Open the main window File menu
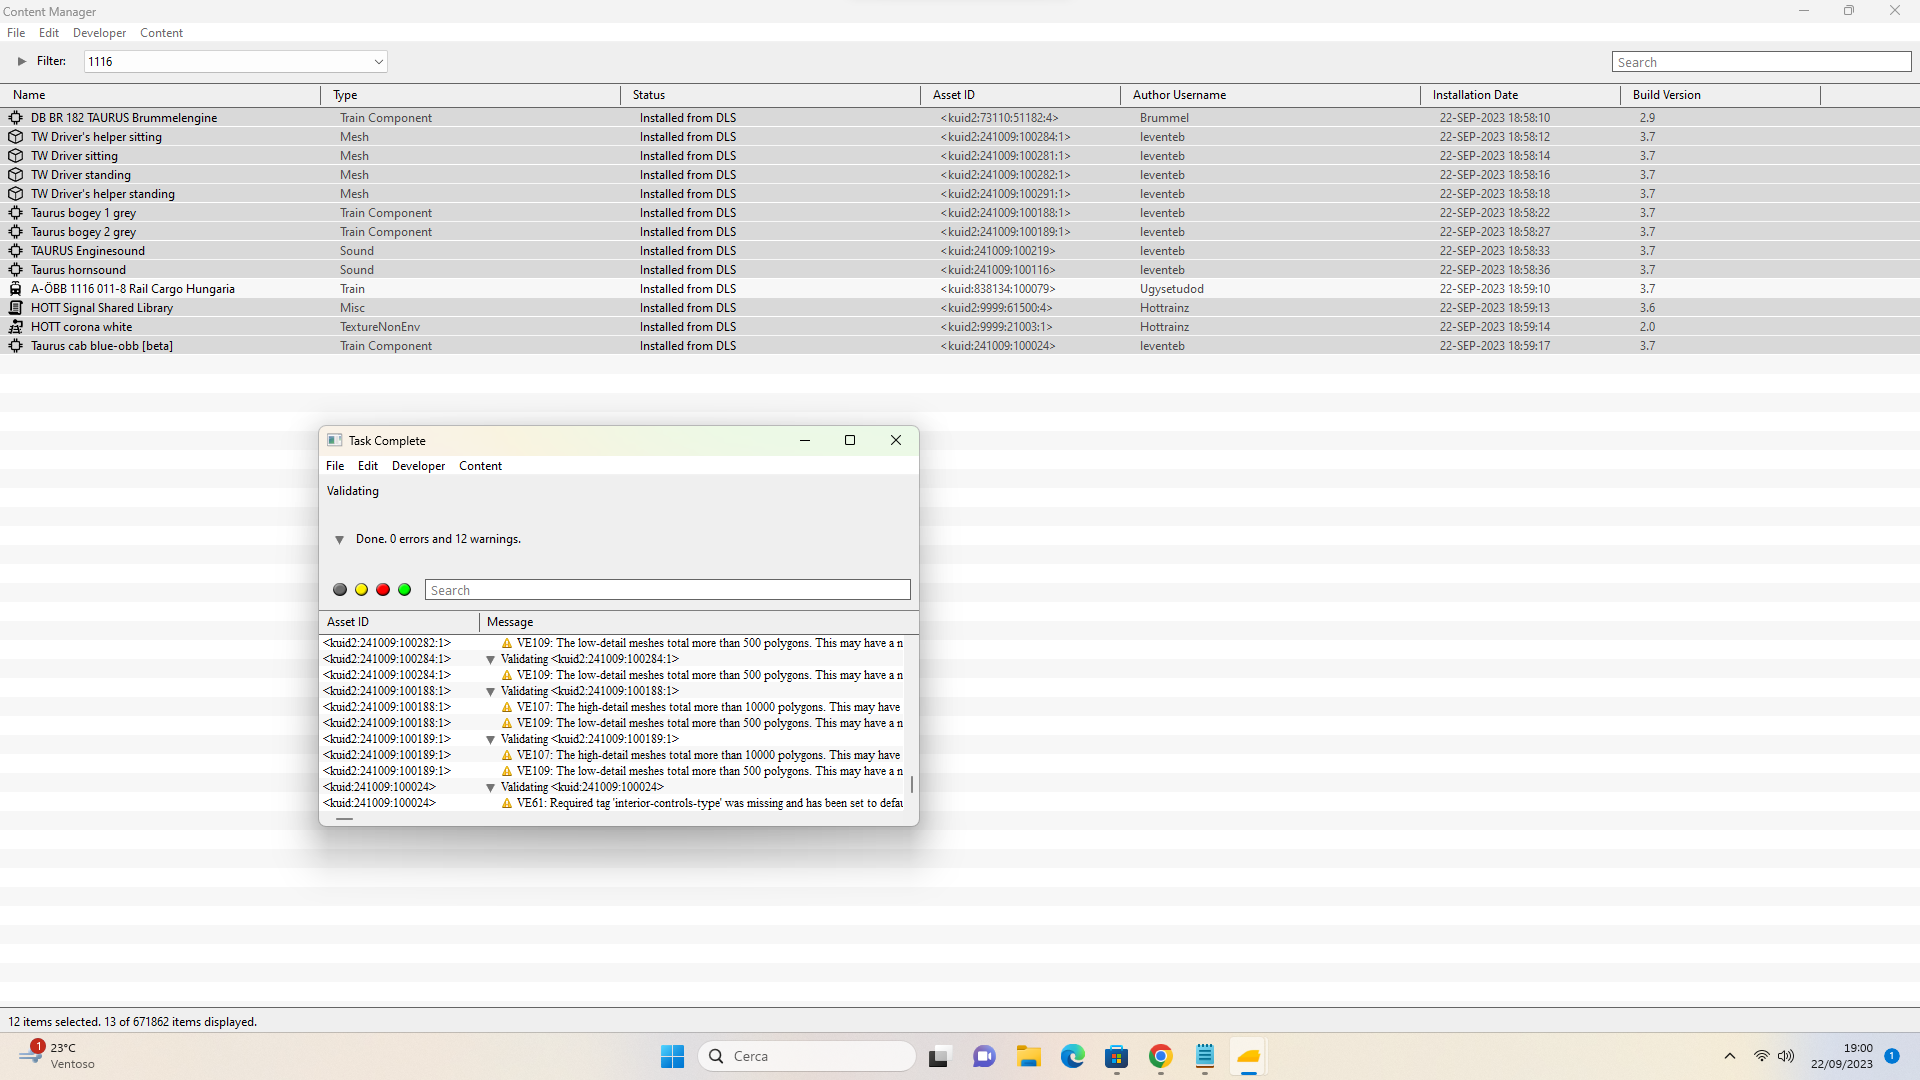 tap(16, 33)
